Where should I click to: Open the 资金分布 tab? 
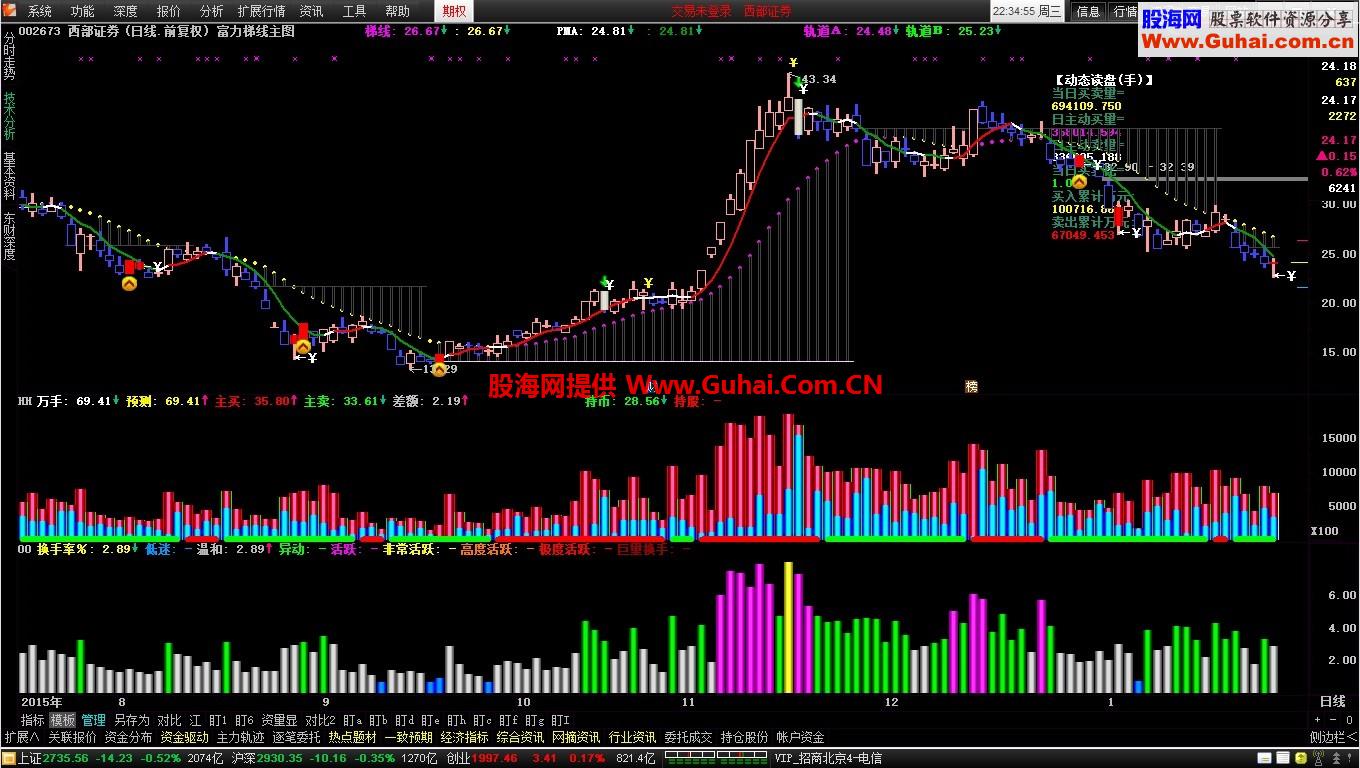[x=128, y=738]
